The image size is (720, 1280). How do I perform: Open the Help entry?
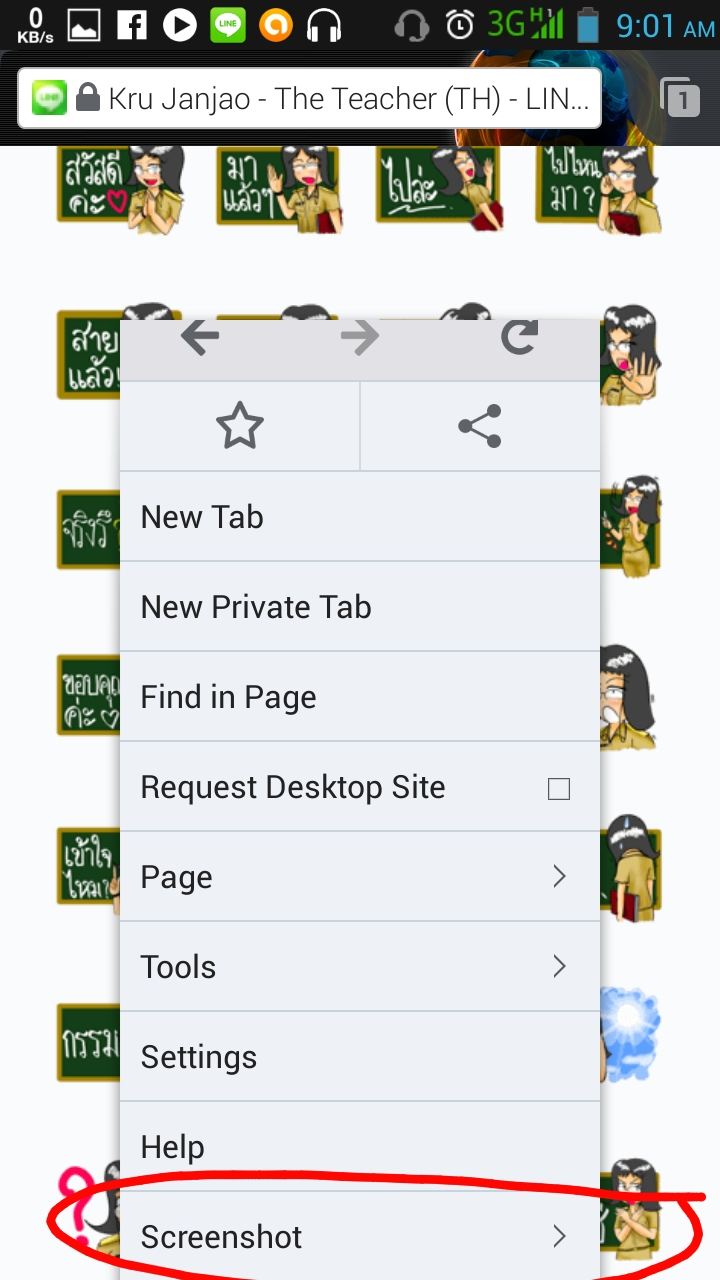coord(360,1147)
